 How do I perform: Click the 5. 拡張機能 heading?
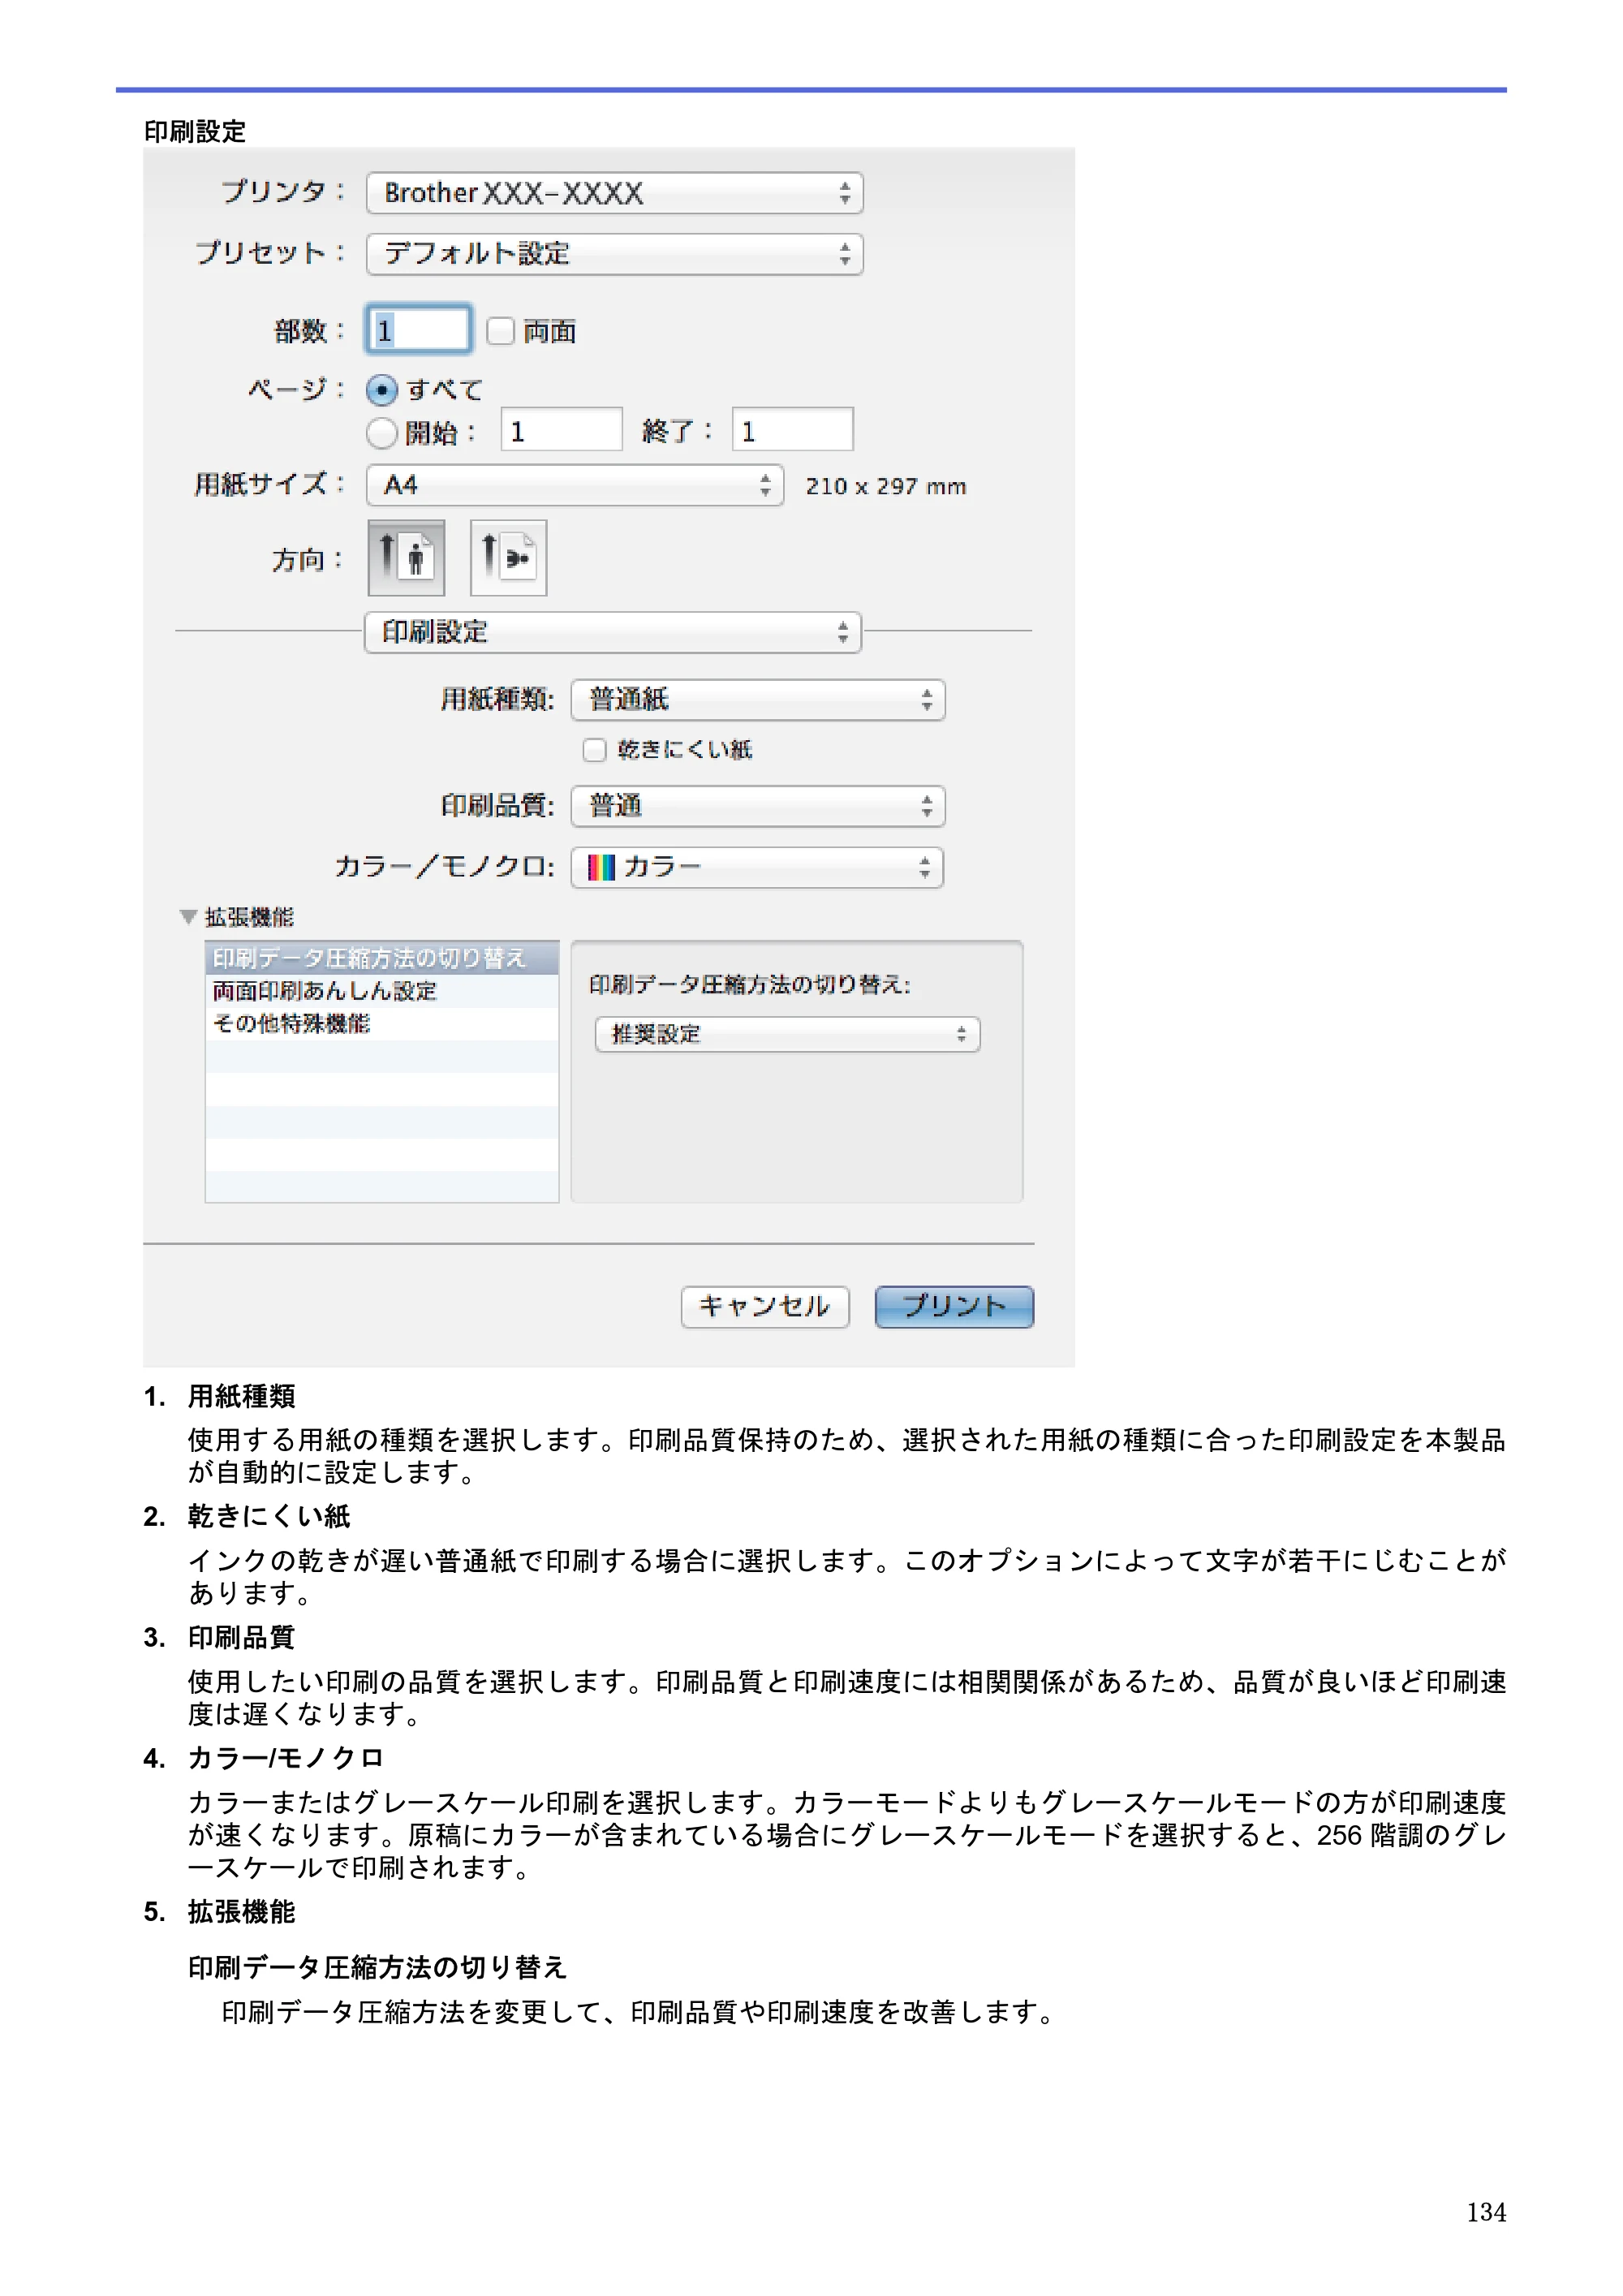point(220,1912)
